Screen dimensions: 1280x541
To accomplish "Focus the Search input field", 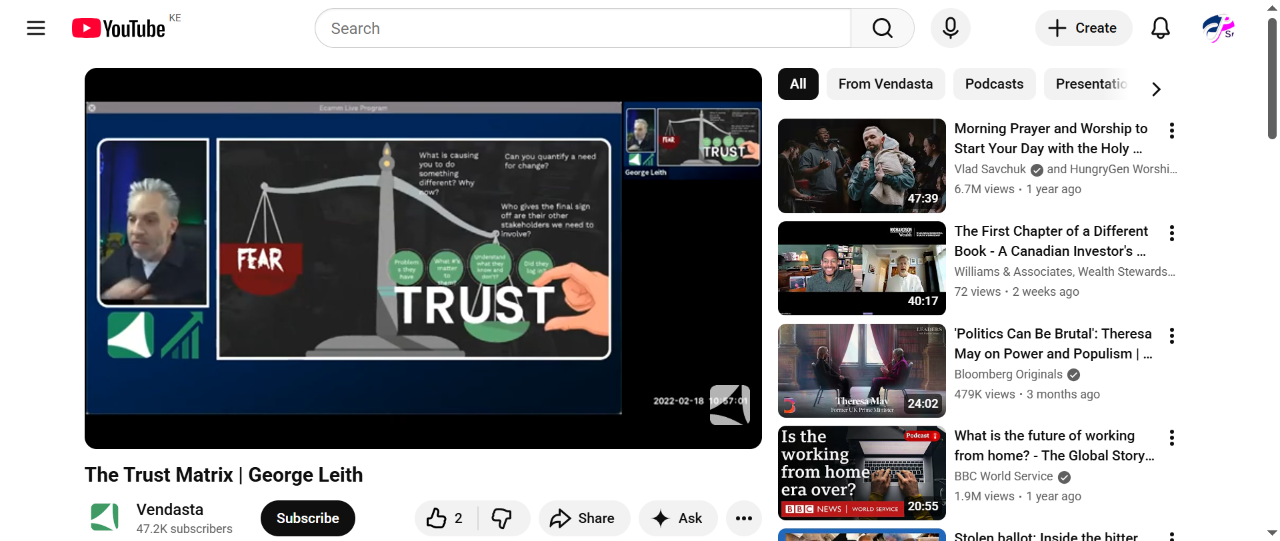I will coord(583,28).
